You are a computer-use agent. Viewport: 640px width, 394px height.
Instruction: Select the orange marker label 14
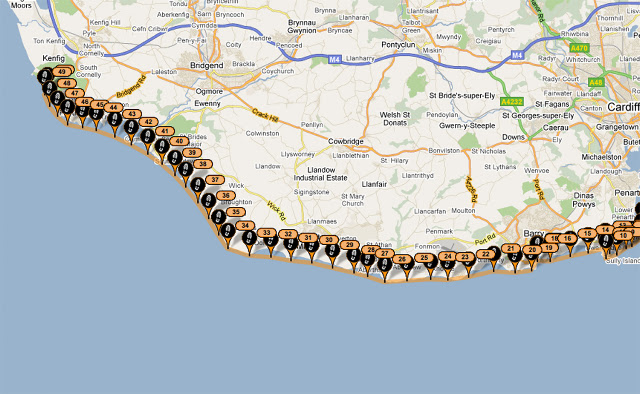(605, 230)
